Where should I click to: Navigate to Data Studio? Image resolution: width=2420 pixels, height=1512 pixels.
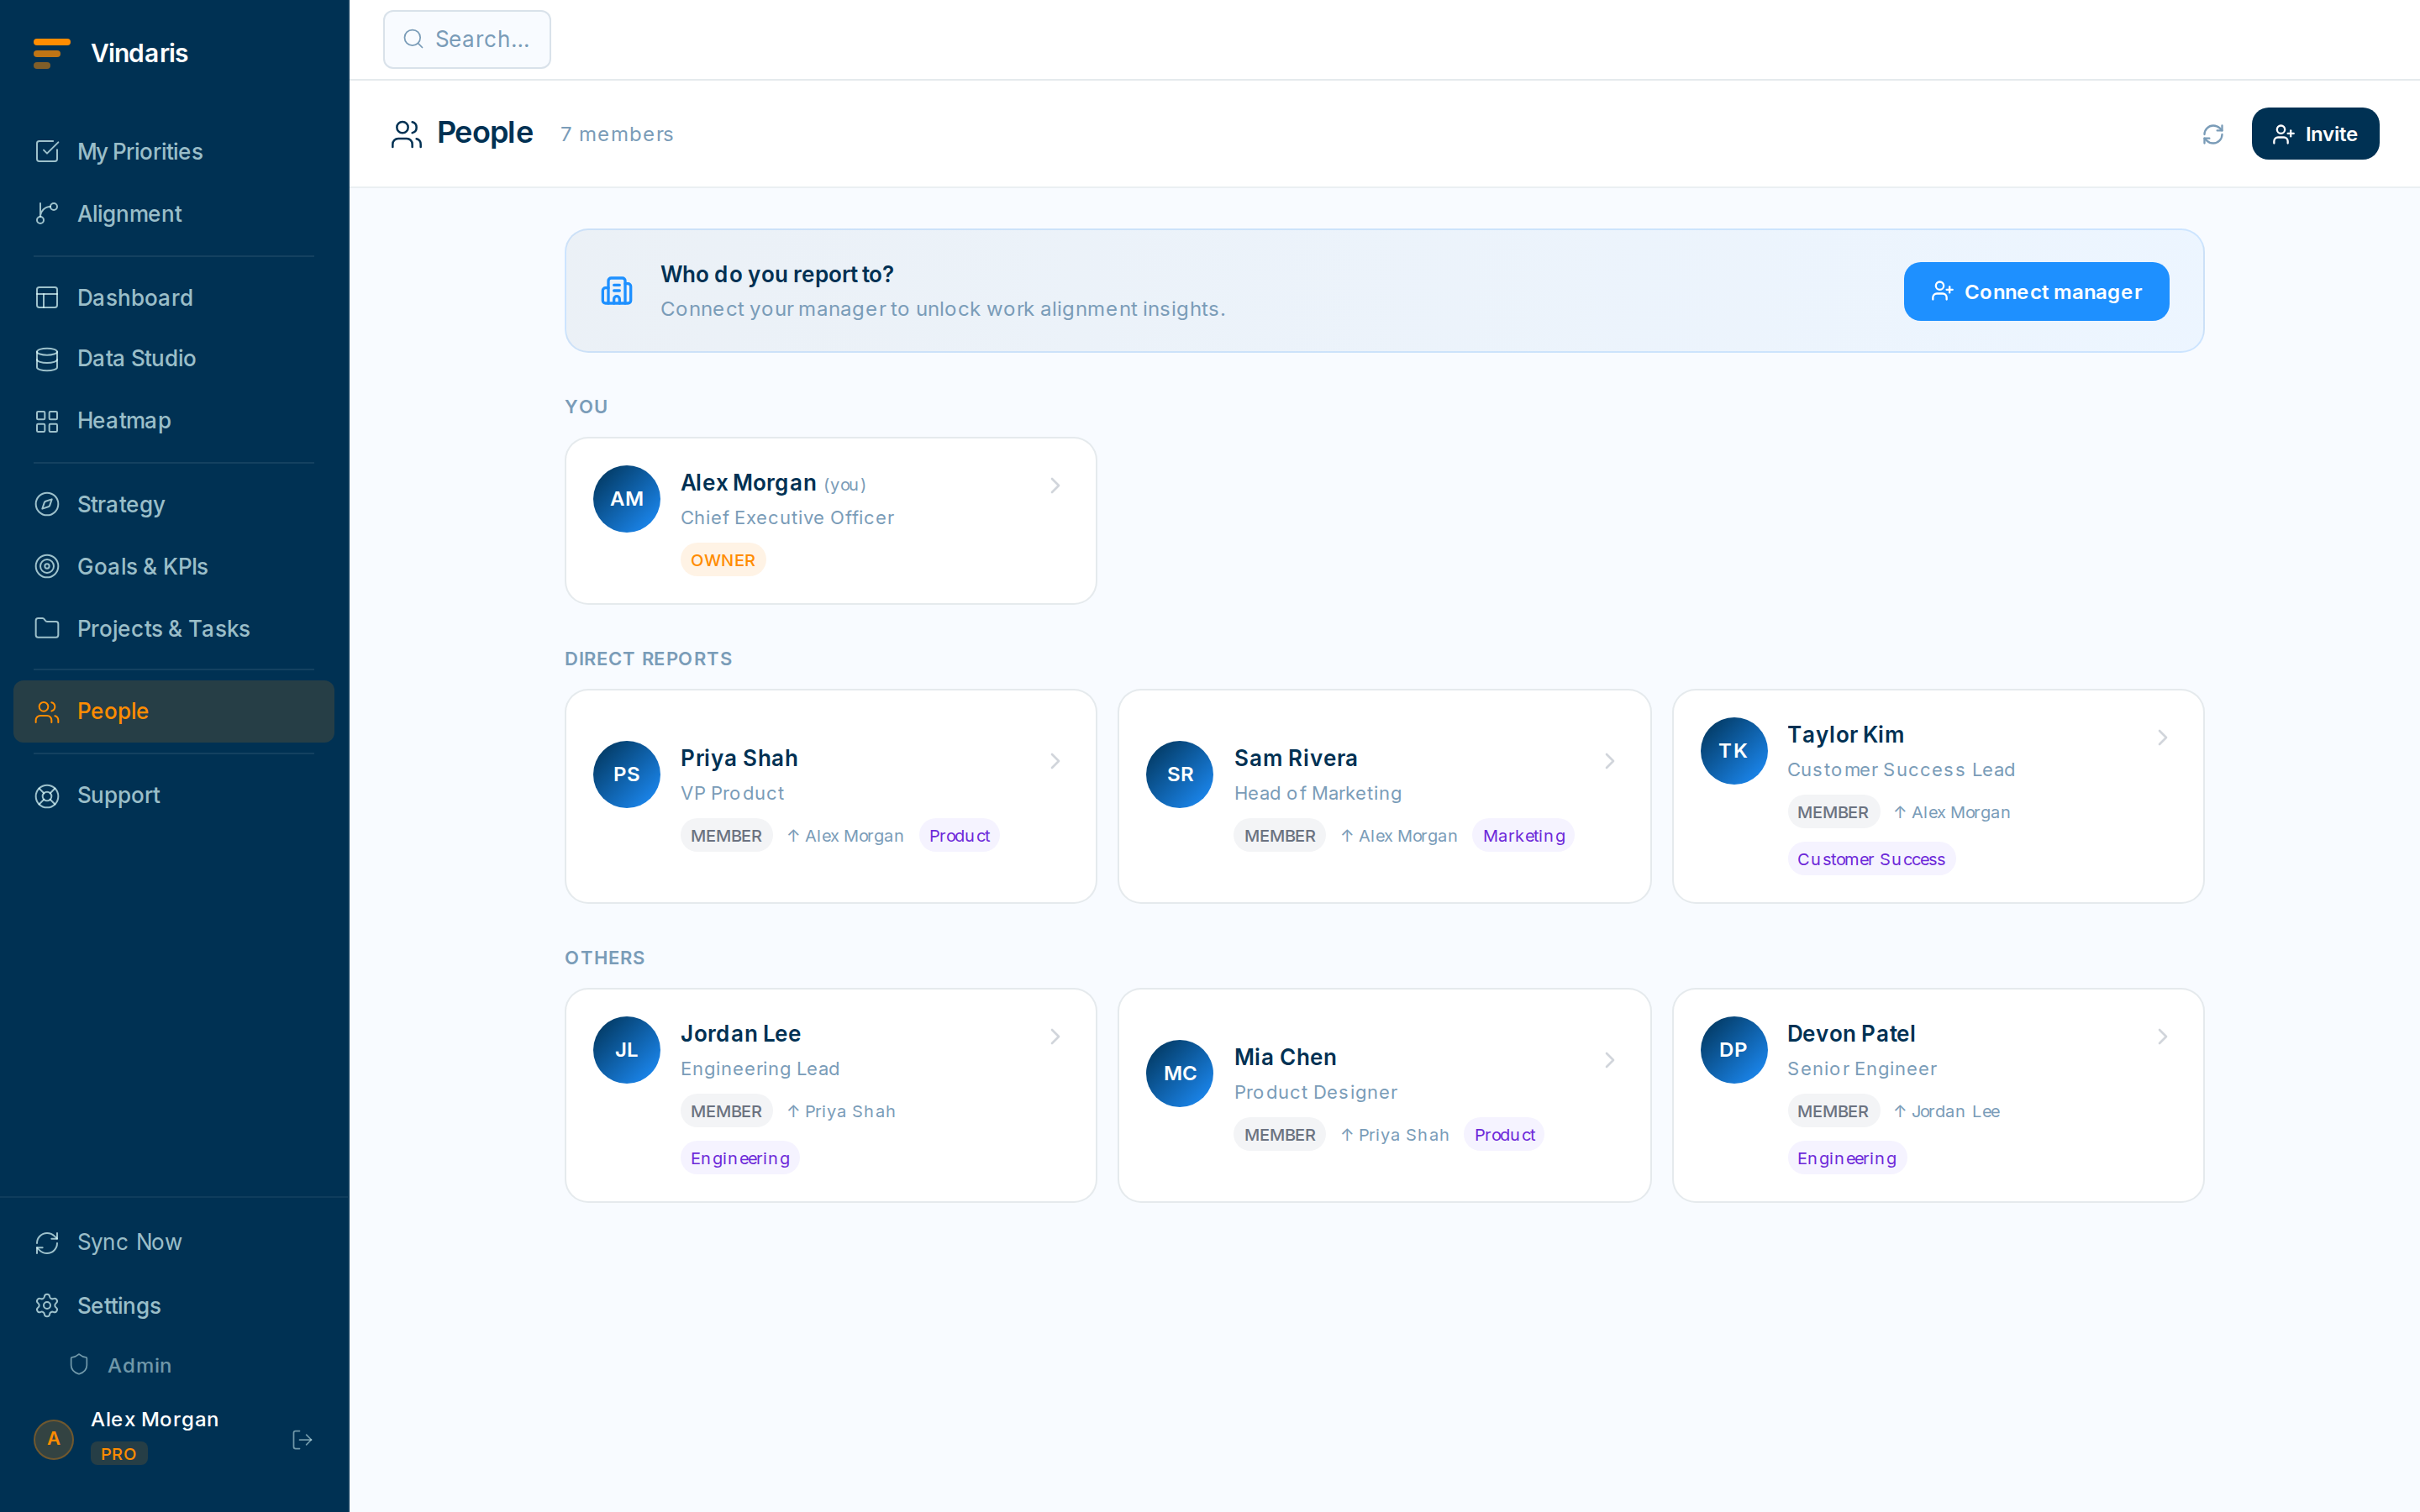click(174, 358)
